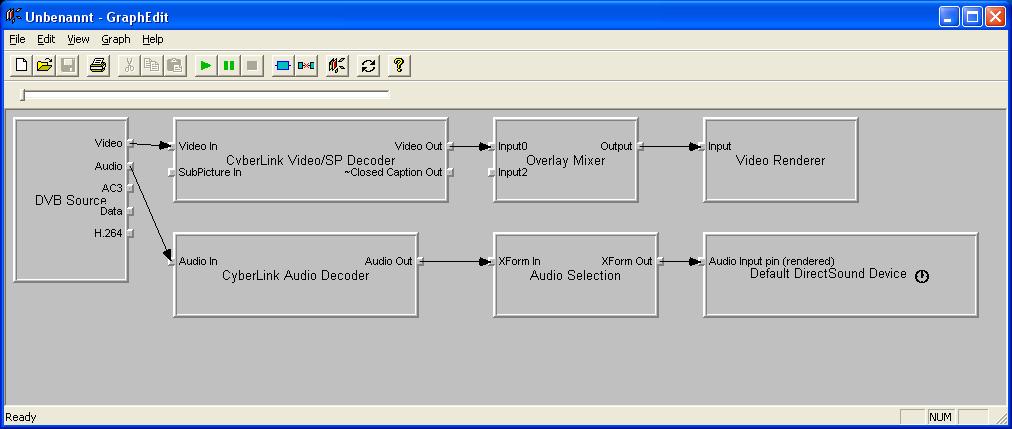The image size is (1012, 429).
Task: Open help with question mark icon
Action: [399, 66]
